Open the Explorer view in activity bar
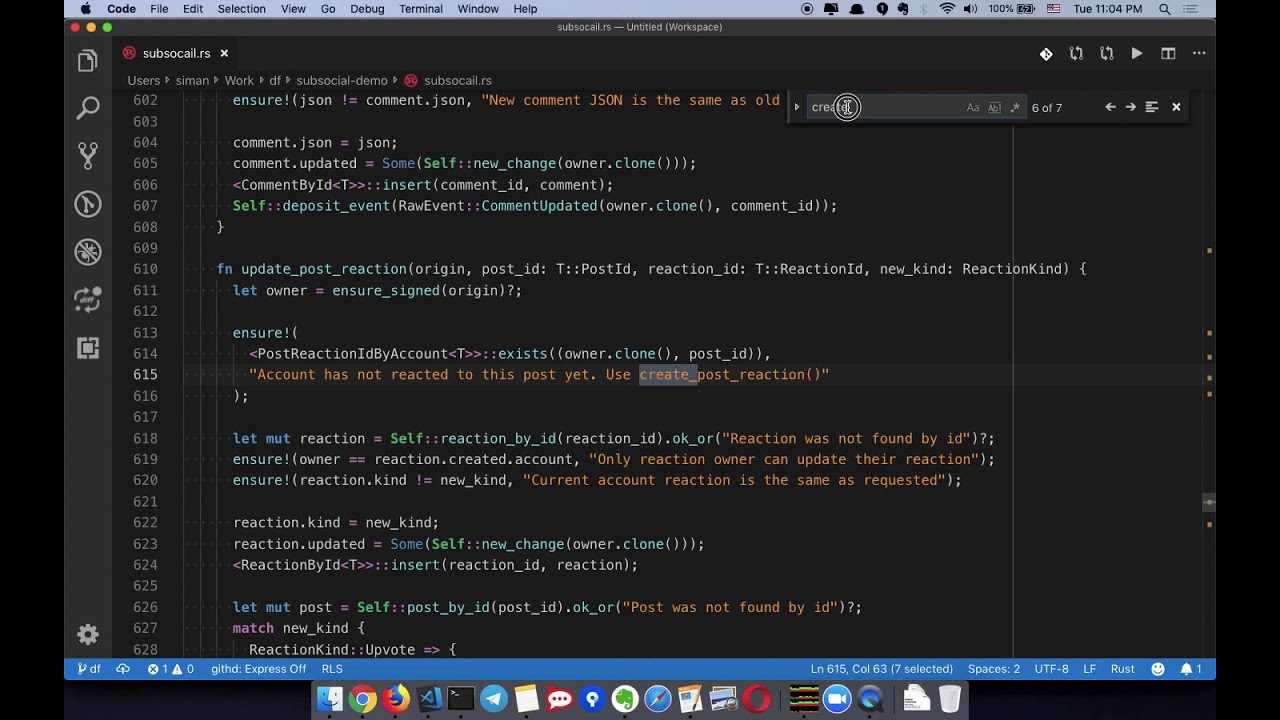Viewport: 1280px width, 720px height. [x=88, y=61]
